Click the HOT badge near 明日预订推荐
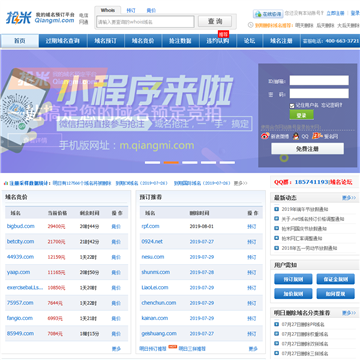Viewport: 360px width, 360px height. (172, 347)
